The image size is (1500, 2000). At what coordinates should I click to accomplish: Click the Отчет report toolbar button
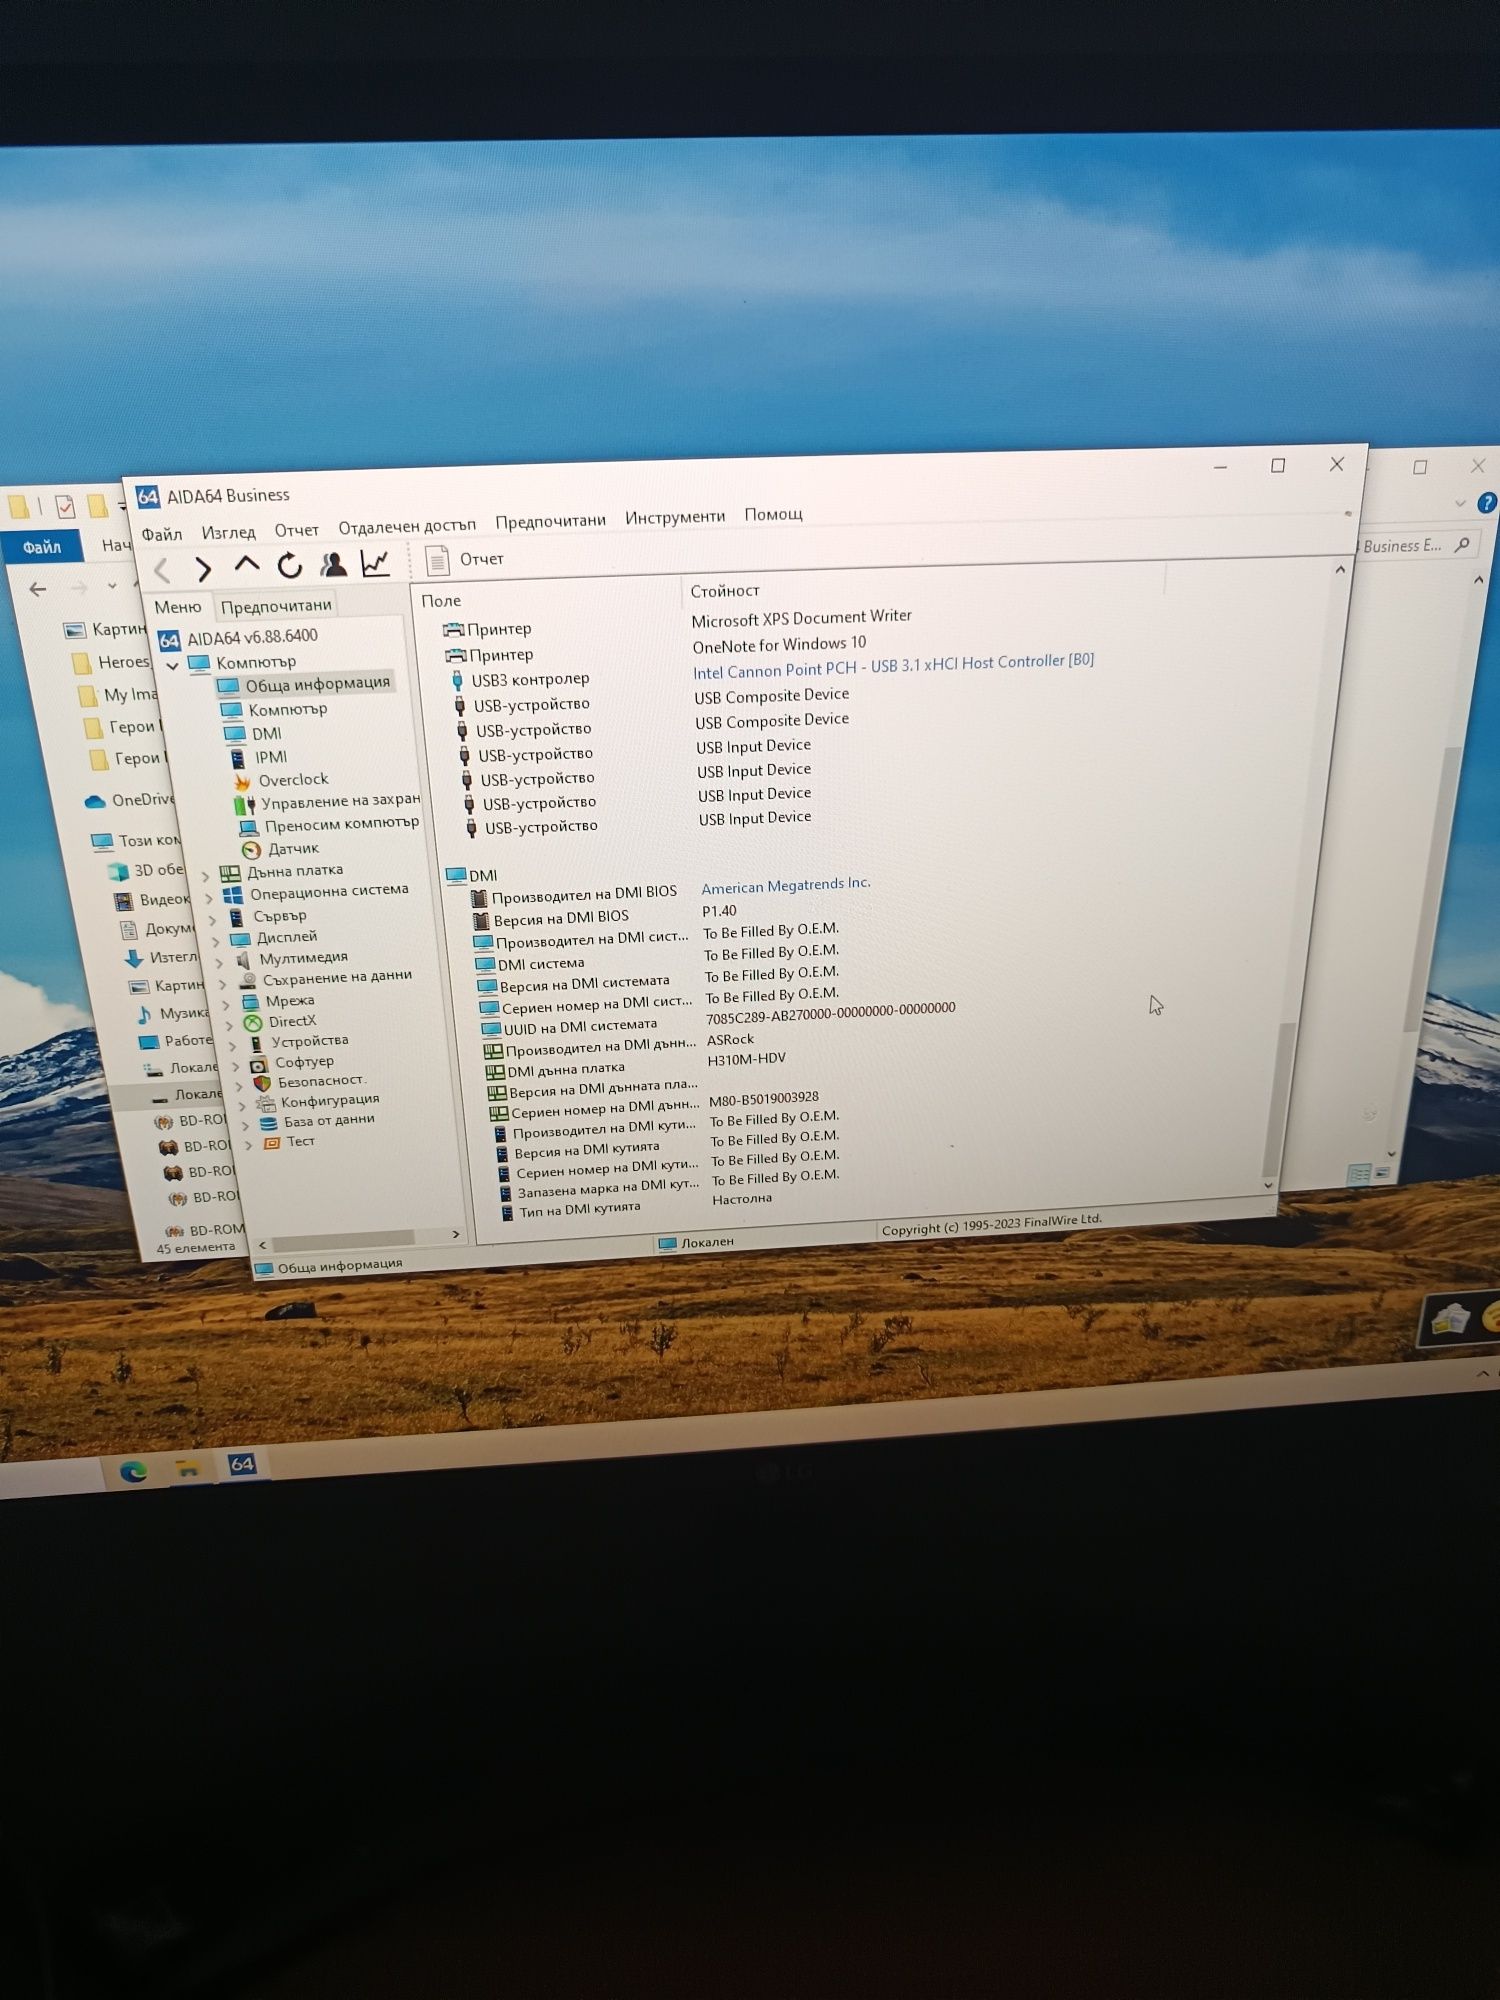[466, 560]
